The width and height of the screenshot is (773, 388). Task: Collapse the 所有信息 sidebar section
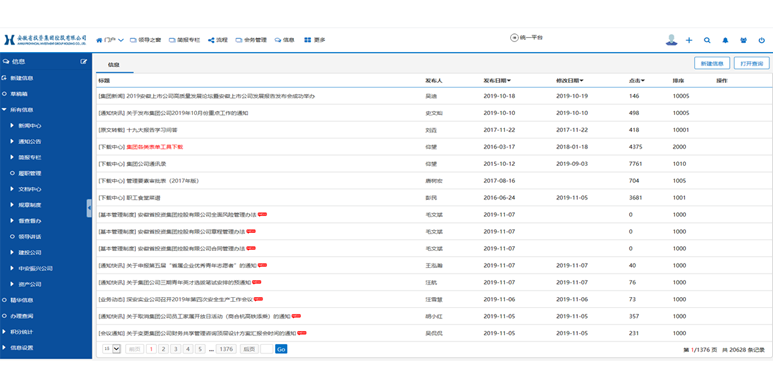pyautogui.click(x=4, y=110)
